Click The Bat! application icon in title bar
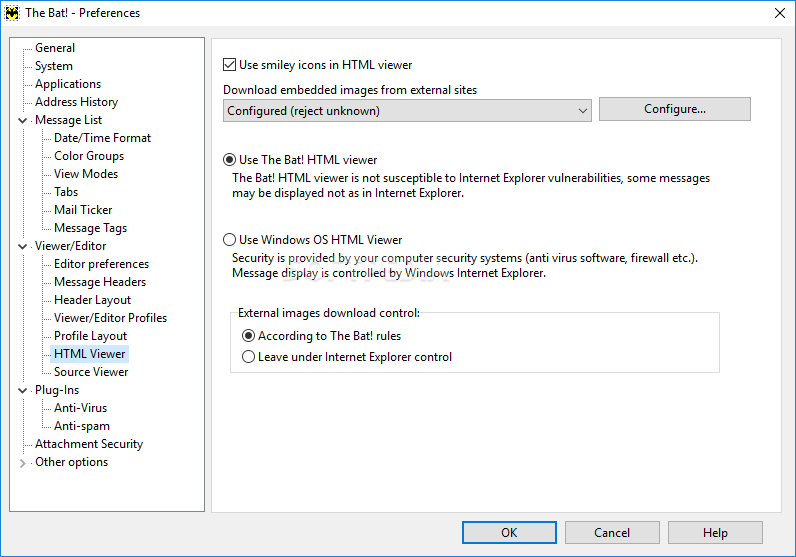 (12, 13)
